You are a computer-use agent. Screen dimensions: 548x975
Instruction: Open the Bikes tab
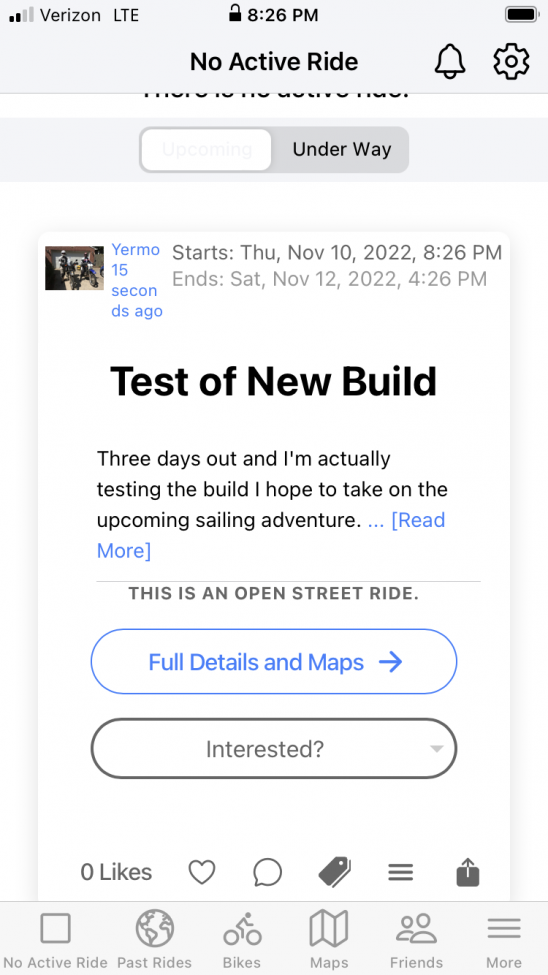(x=242, y=940)
